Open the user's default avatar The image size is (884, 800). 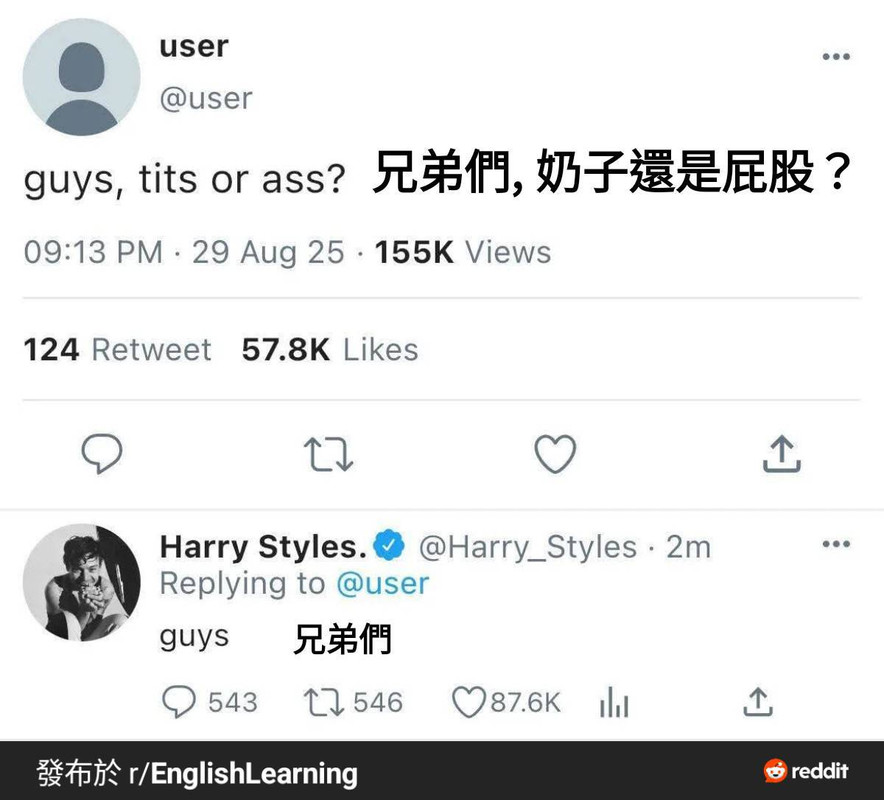click(x=81, y=77)
